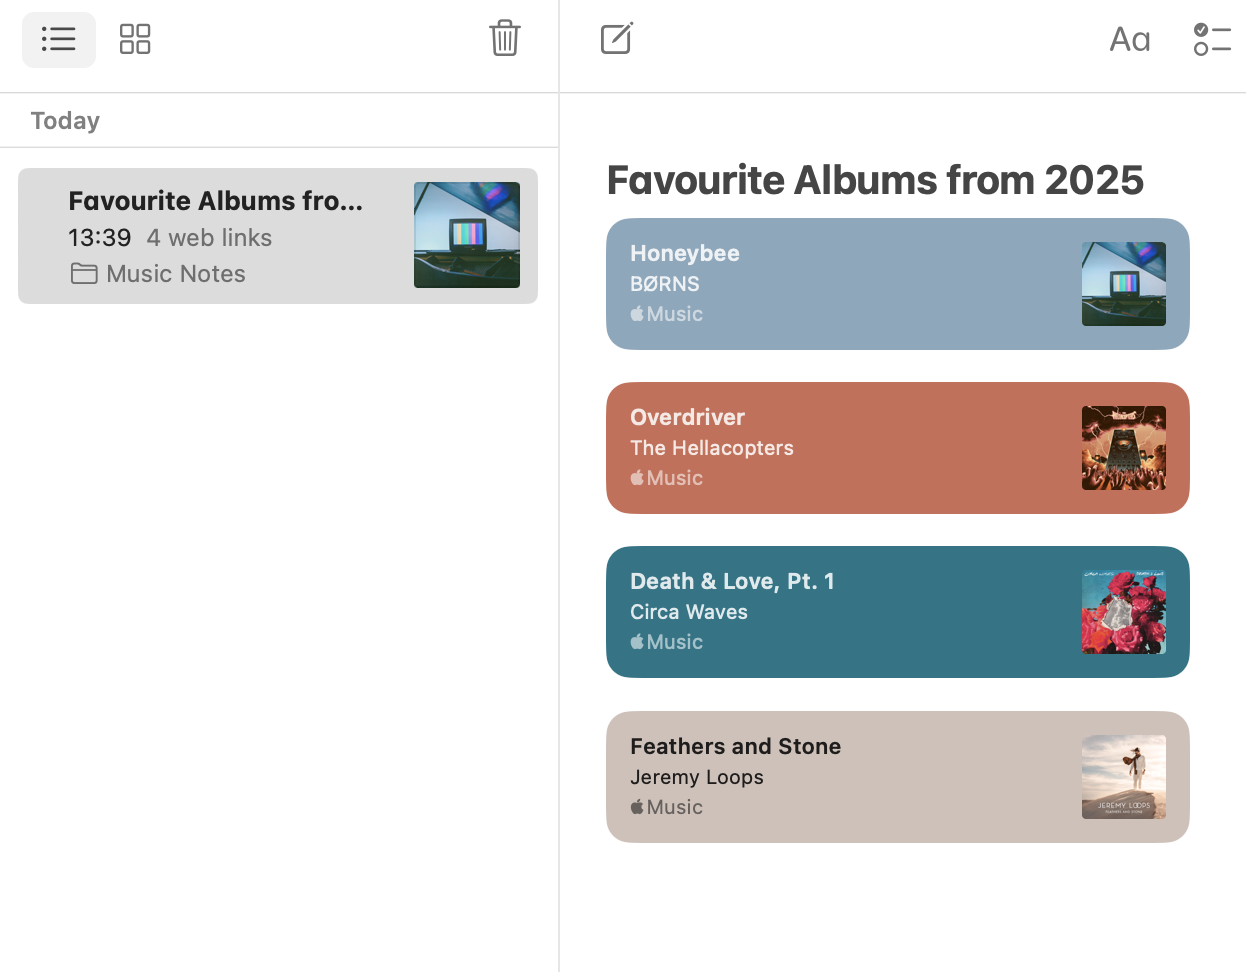Click the Favourite Albums from 2025 title
Image resolution: width=1246 pixels, height=972 pixels.
pyautogui.click(x=875, y=180)
